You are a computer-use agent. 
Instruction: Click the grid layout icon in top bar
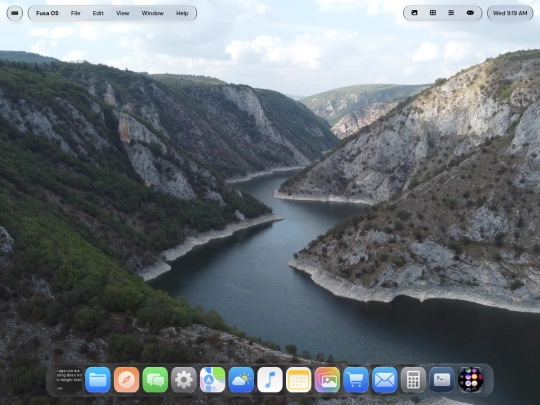(x=433, y=13)
